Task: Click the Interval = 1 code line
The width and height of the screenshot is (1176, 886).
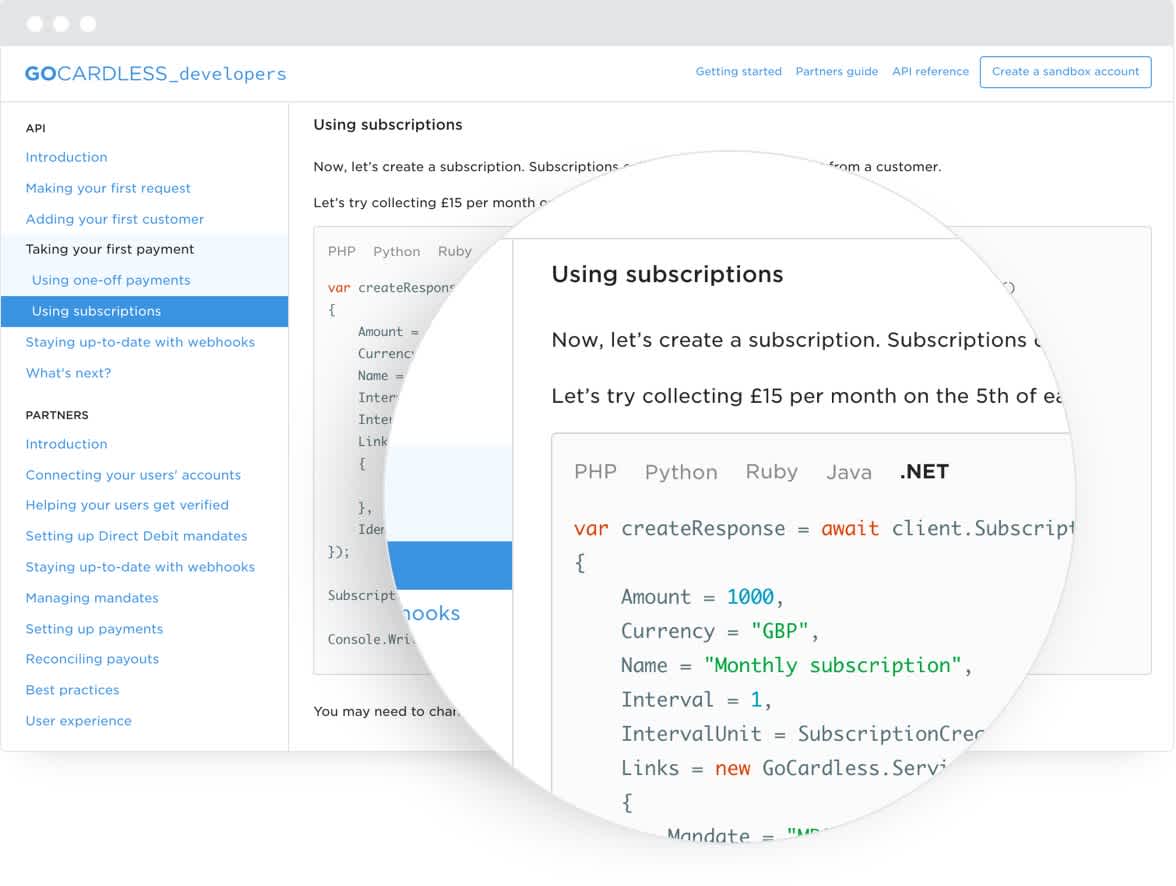Action: (696, 700)
